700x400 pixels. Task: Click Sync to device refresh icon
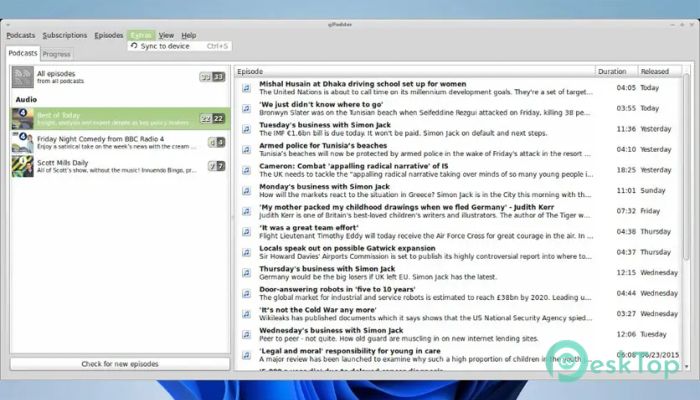click(134, 46)
